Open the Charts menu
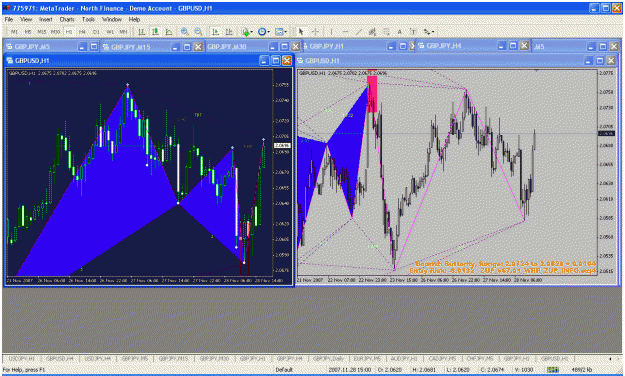Image resolution: width=625 pixels, height=376 pixels. pos(67,19)
